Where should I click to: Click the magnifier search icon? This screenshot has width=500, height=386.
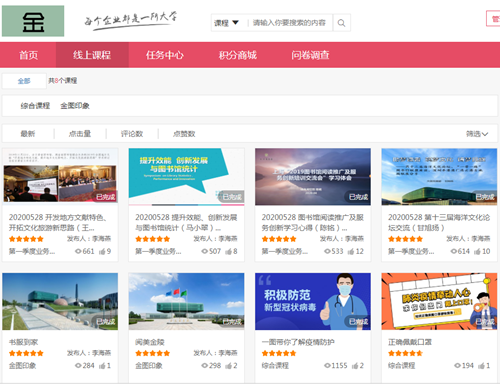[341, 23]
